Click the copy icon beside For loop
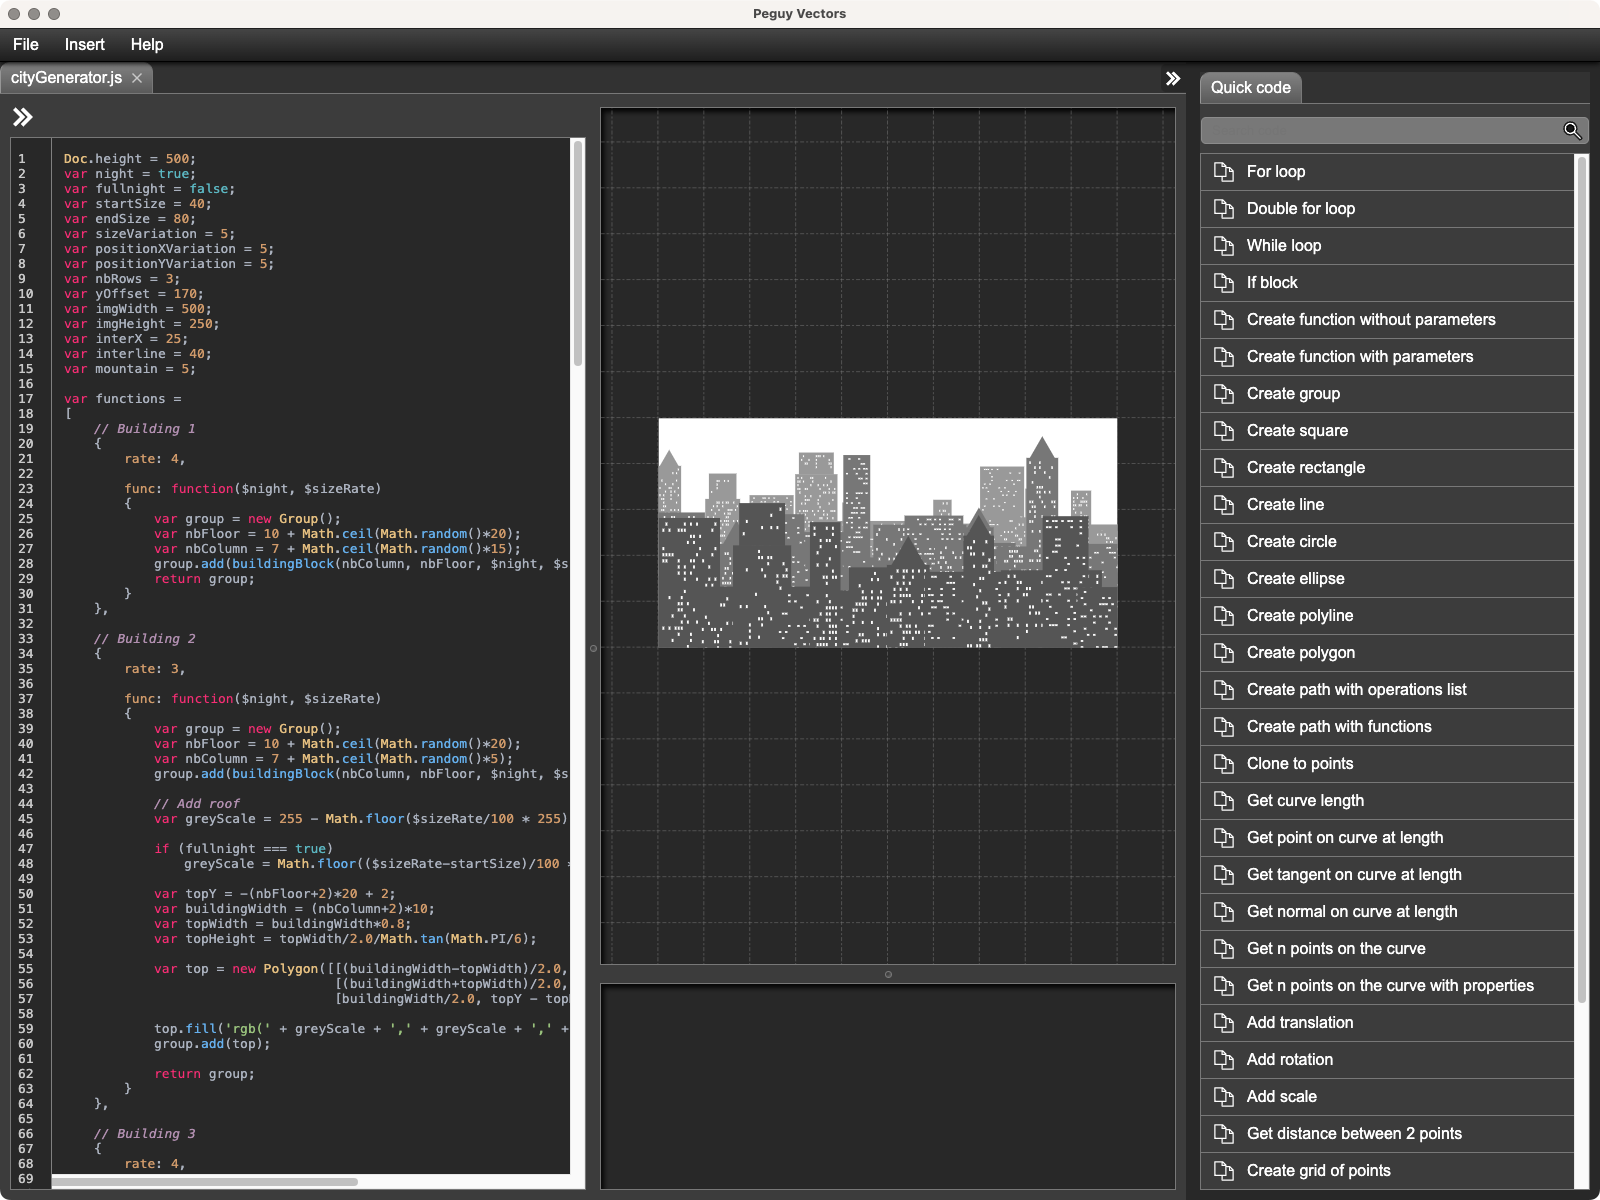The image size is (1600, 1200). 1223,172
